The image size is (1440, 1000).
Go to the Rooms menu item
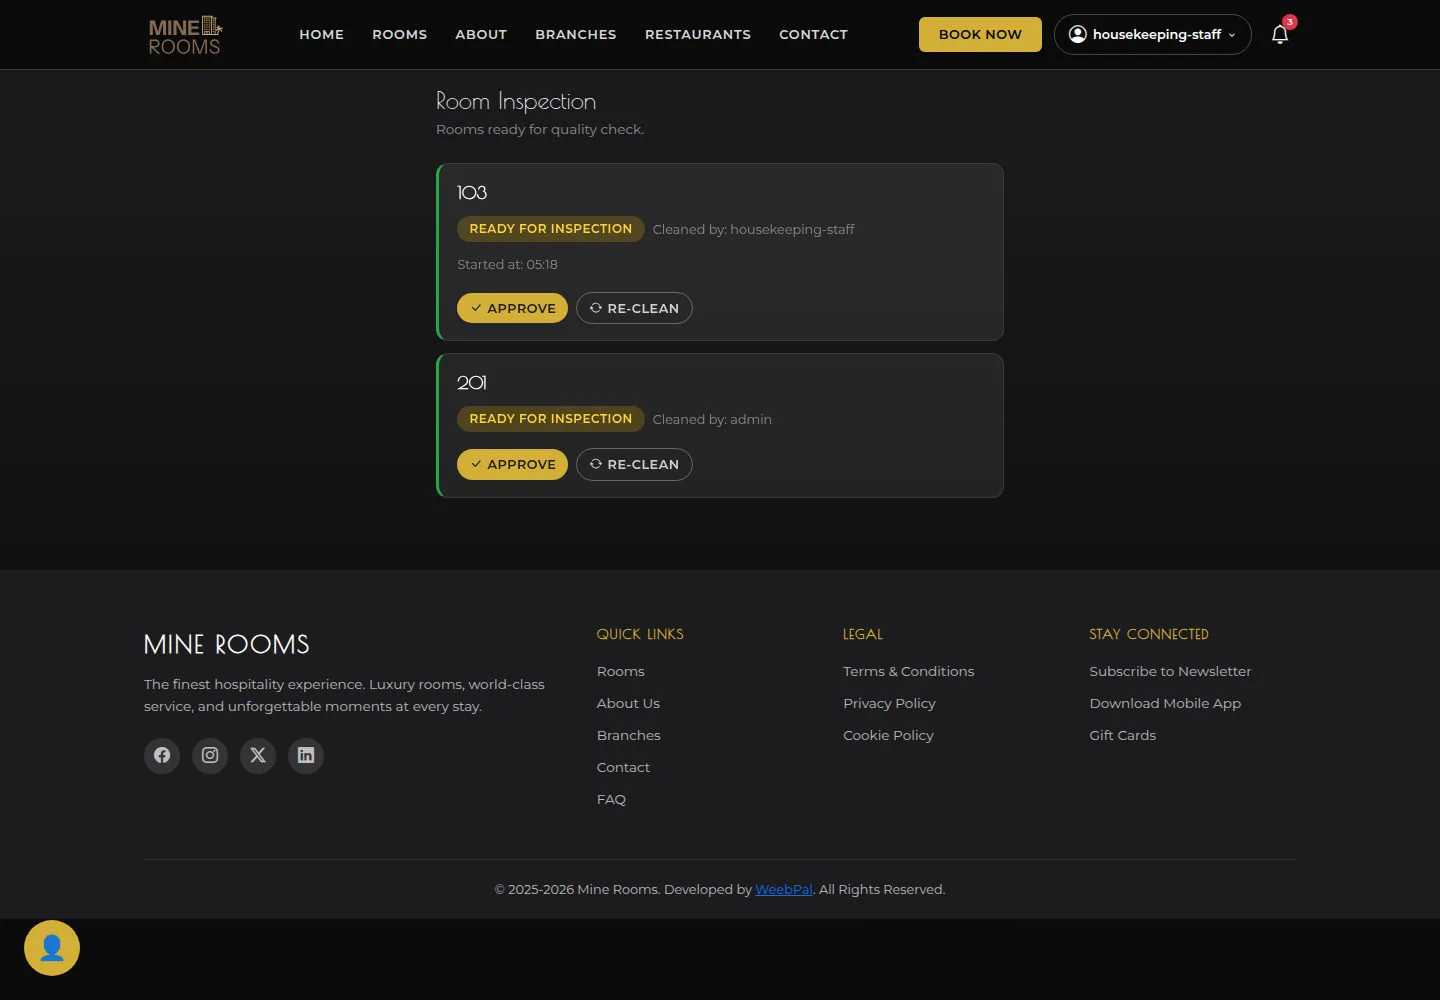point(400,34)
